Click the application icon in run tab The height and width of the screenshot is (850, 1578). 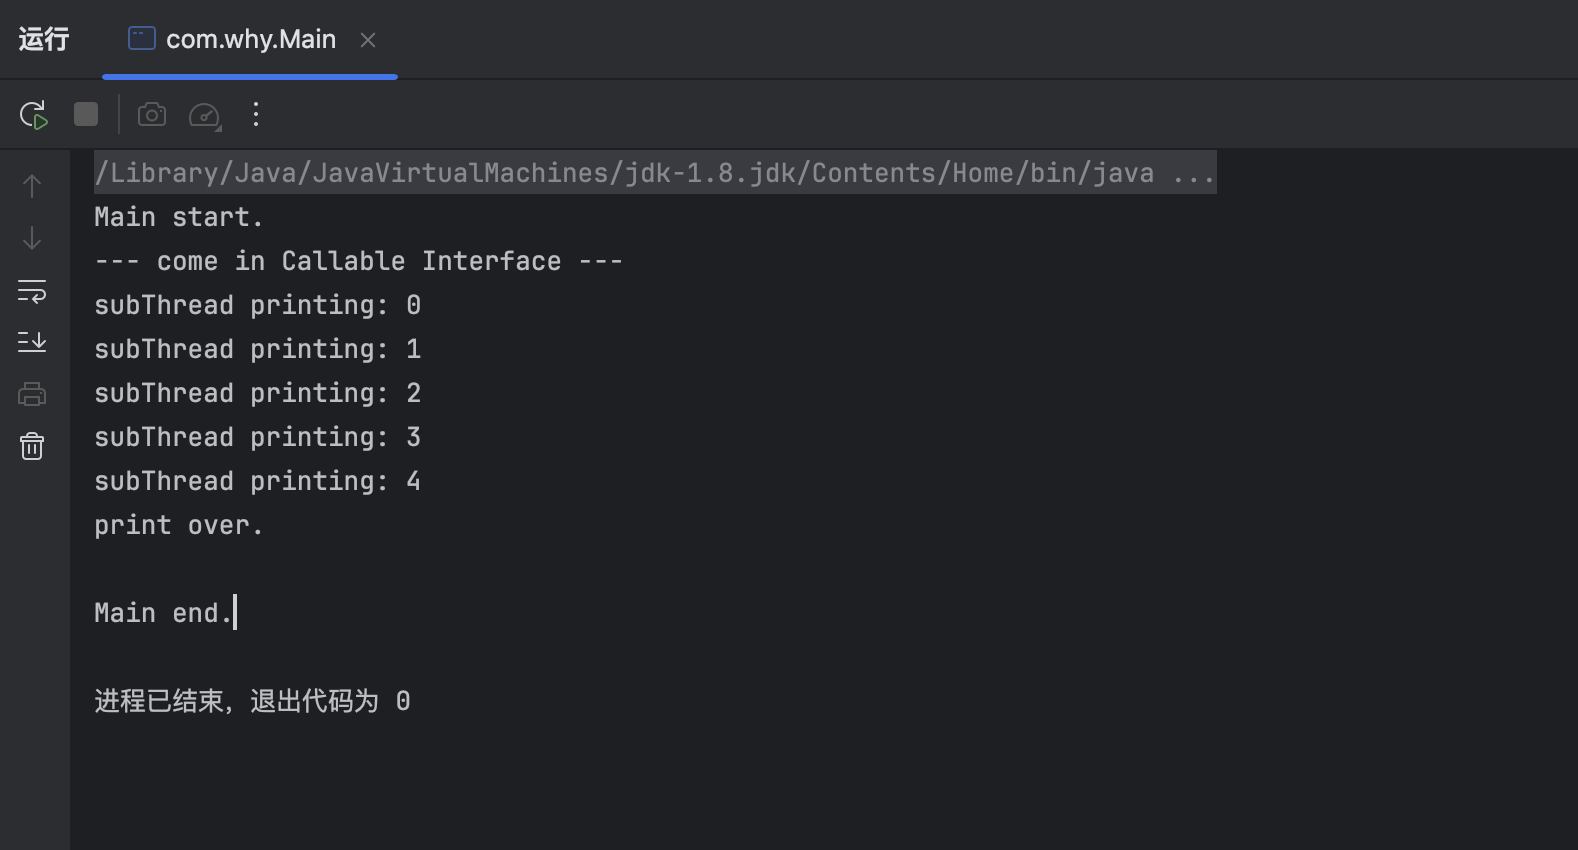tap(142, 39)
